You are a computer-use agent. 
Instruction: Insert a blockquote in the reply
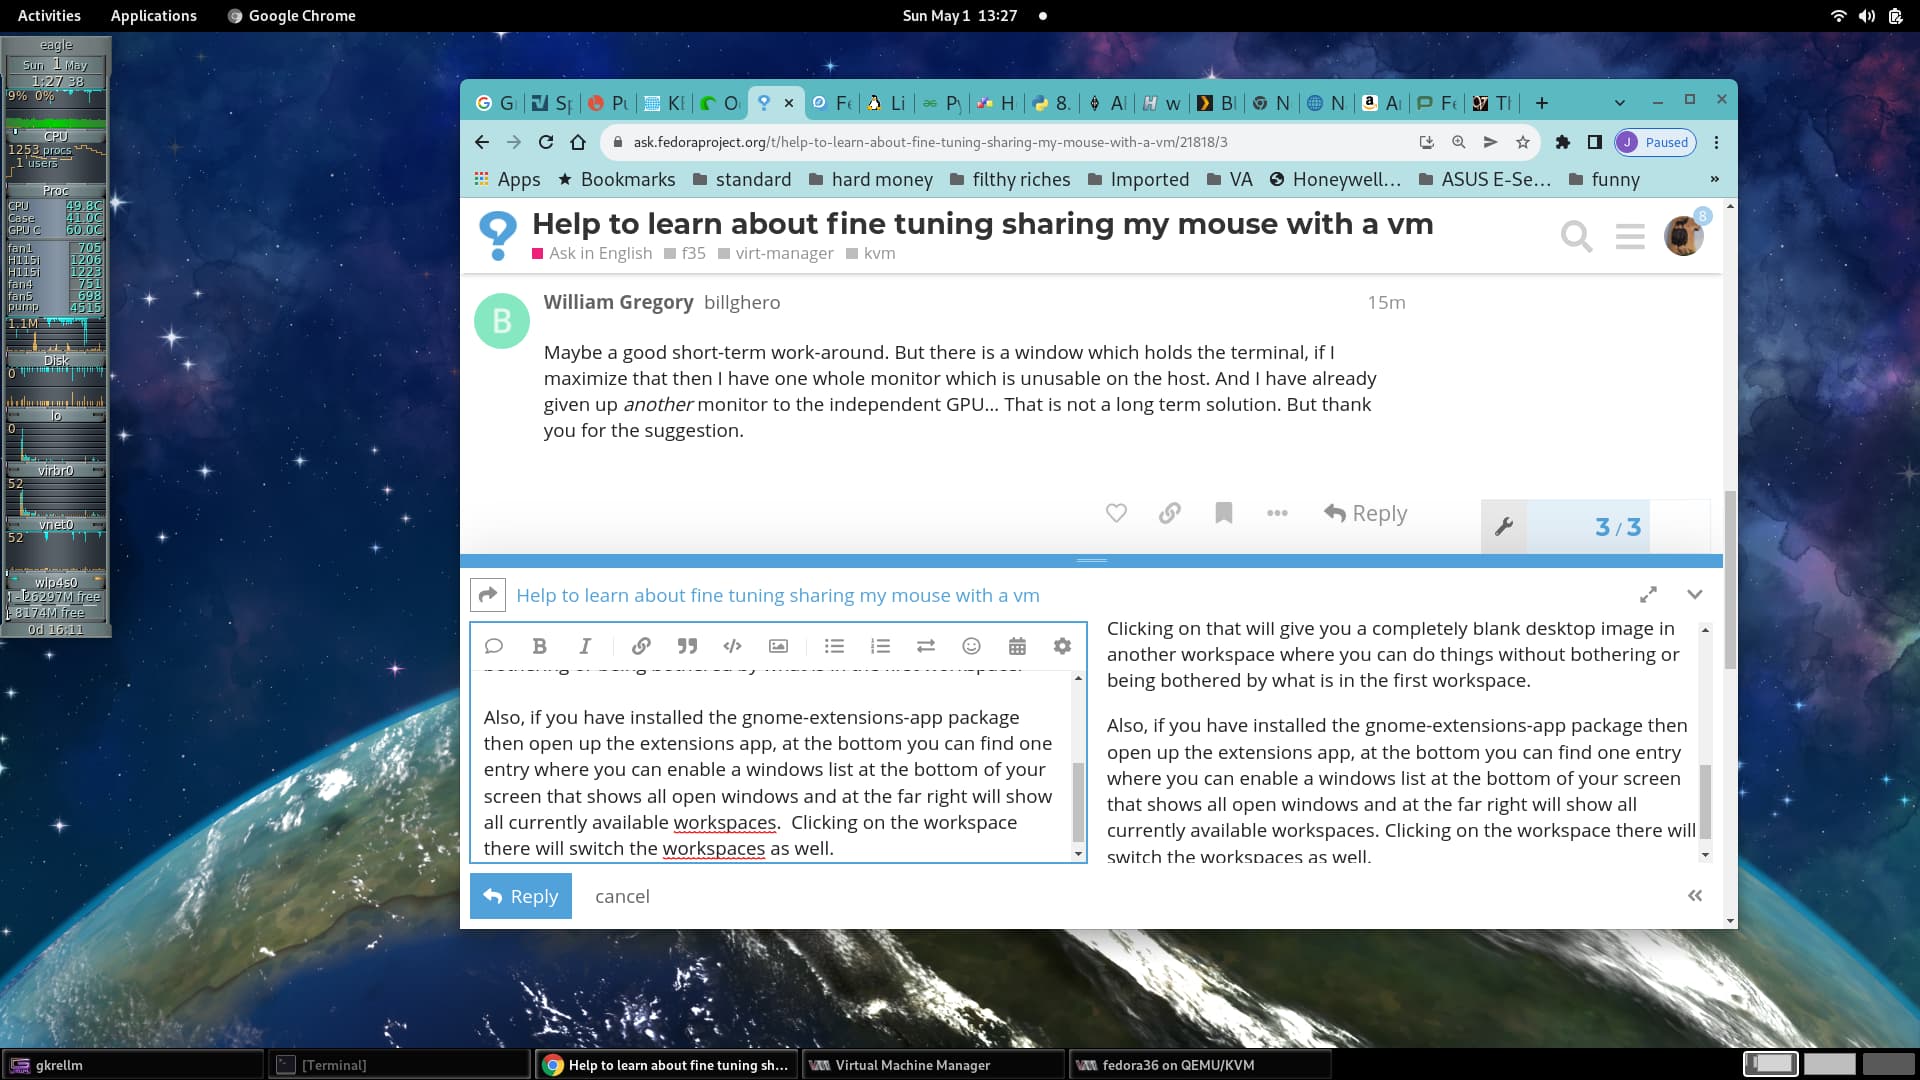[687, 646]
